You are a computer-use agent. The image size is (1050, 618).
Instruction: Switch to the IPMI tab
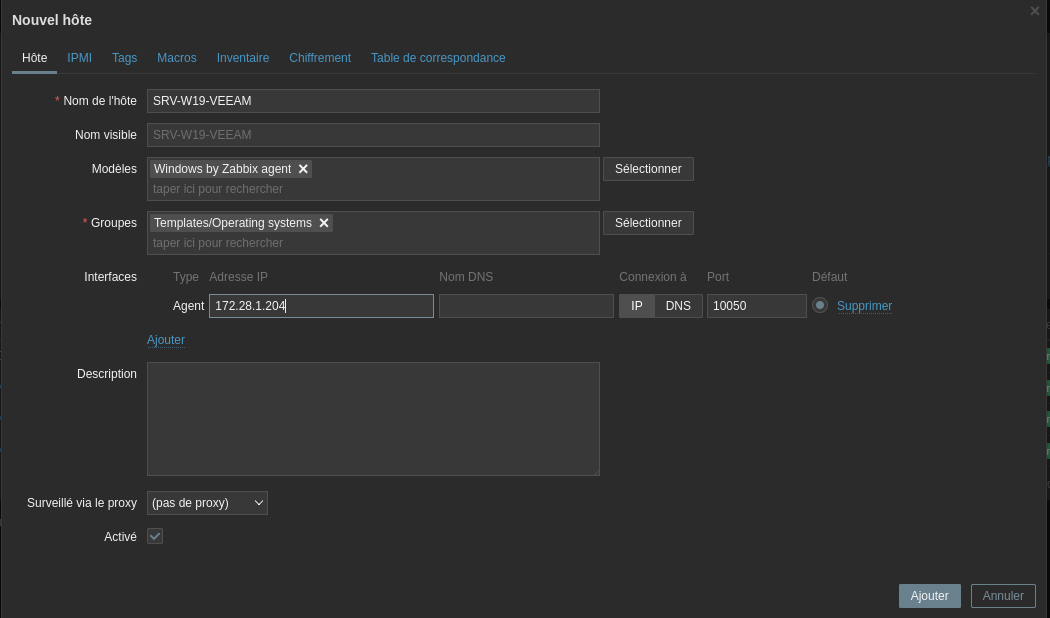[x=79, y=58]
